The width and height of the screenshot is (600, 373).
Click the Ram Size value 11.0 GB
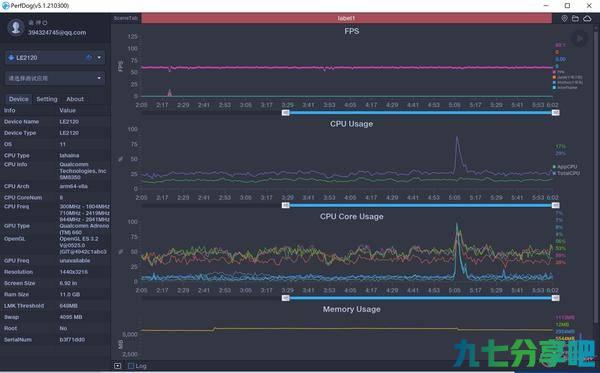tap(70, 295)
